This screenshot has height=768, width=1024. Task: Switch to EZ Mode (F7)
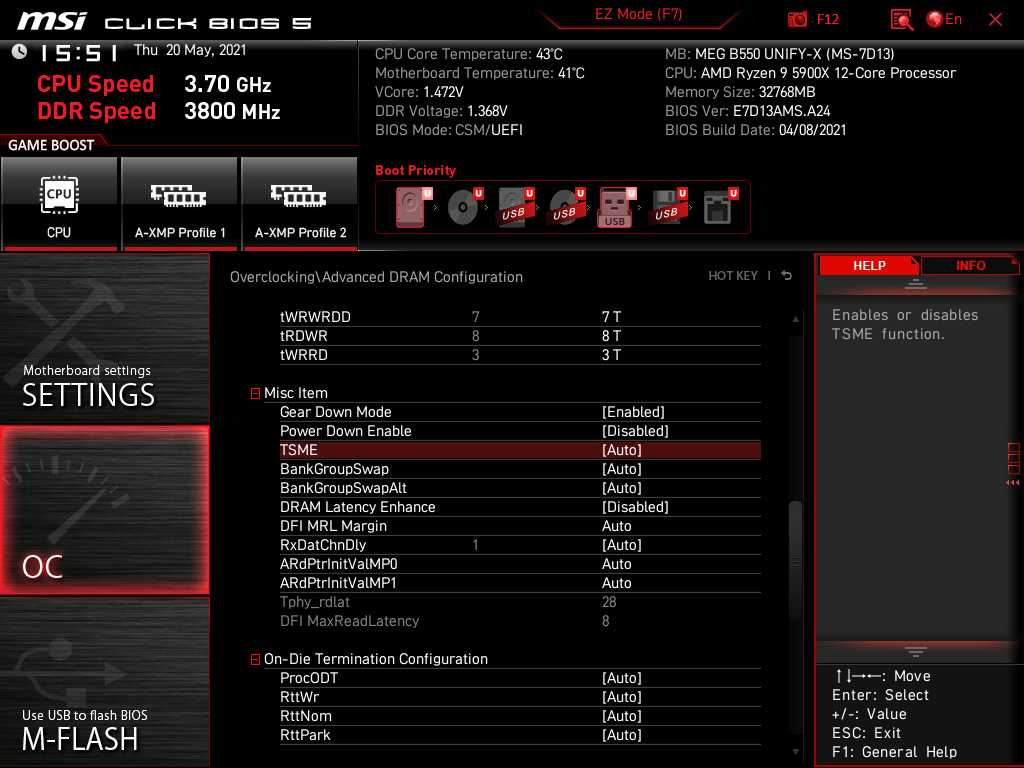(x=639, y=14)
